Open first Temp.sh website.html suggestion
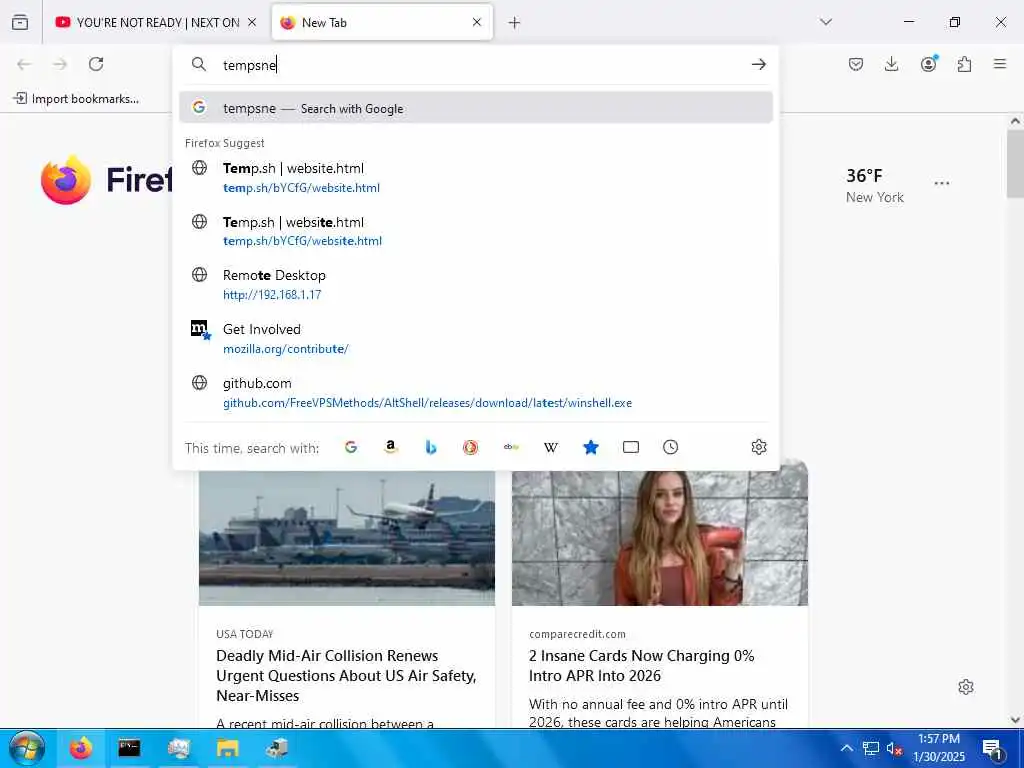Viewport: 1024px width, 768px height. pos(475,178)
